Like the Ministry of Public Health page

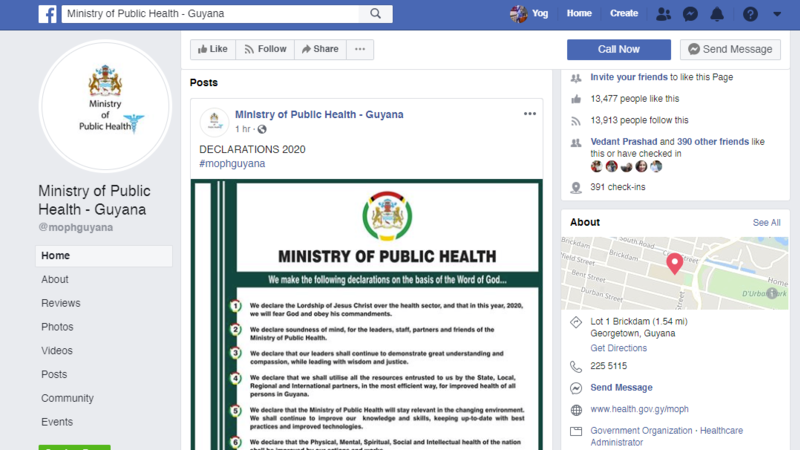(x=213, y=49)
